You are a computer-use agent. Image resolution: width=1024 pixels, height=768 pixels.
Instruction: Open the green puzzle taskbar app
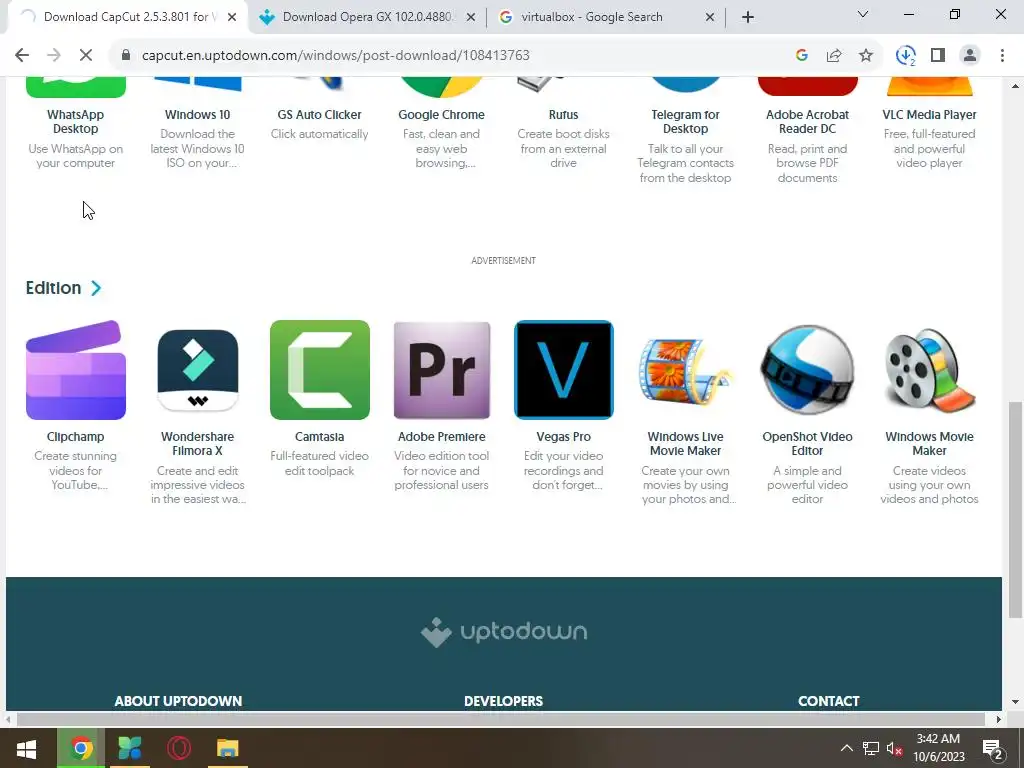[x=130, y=748]
